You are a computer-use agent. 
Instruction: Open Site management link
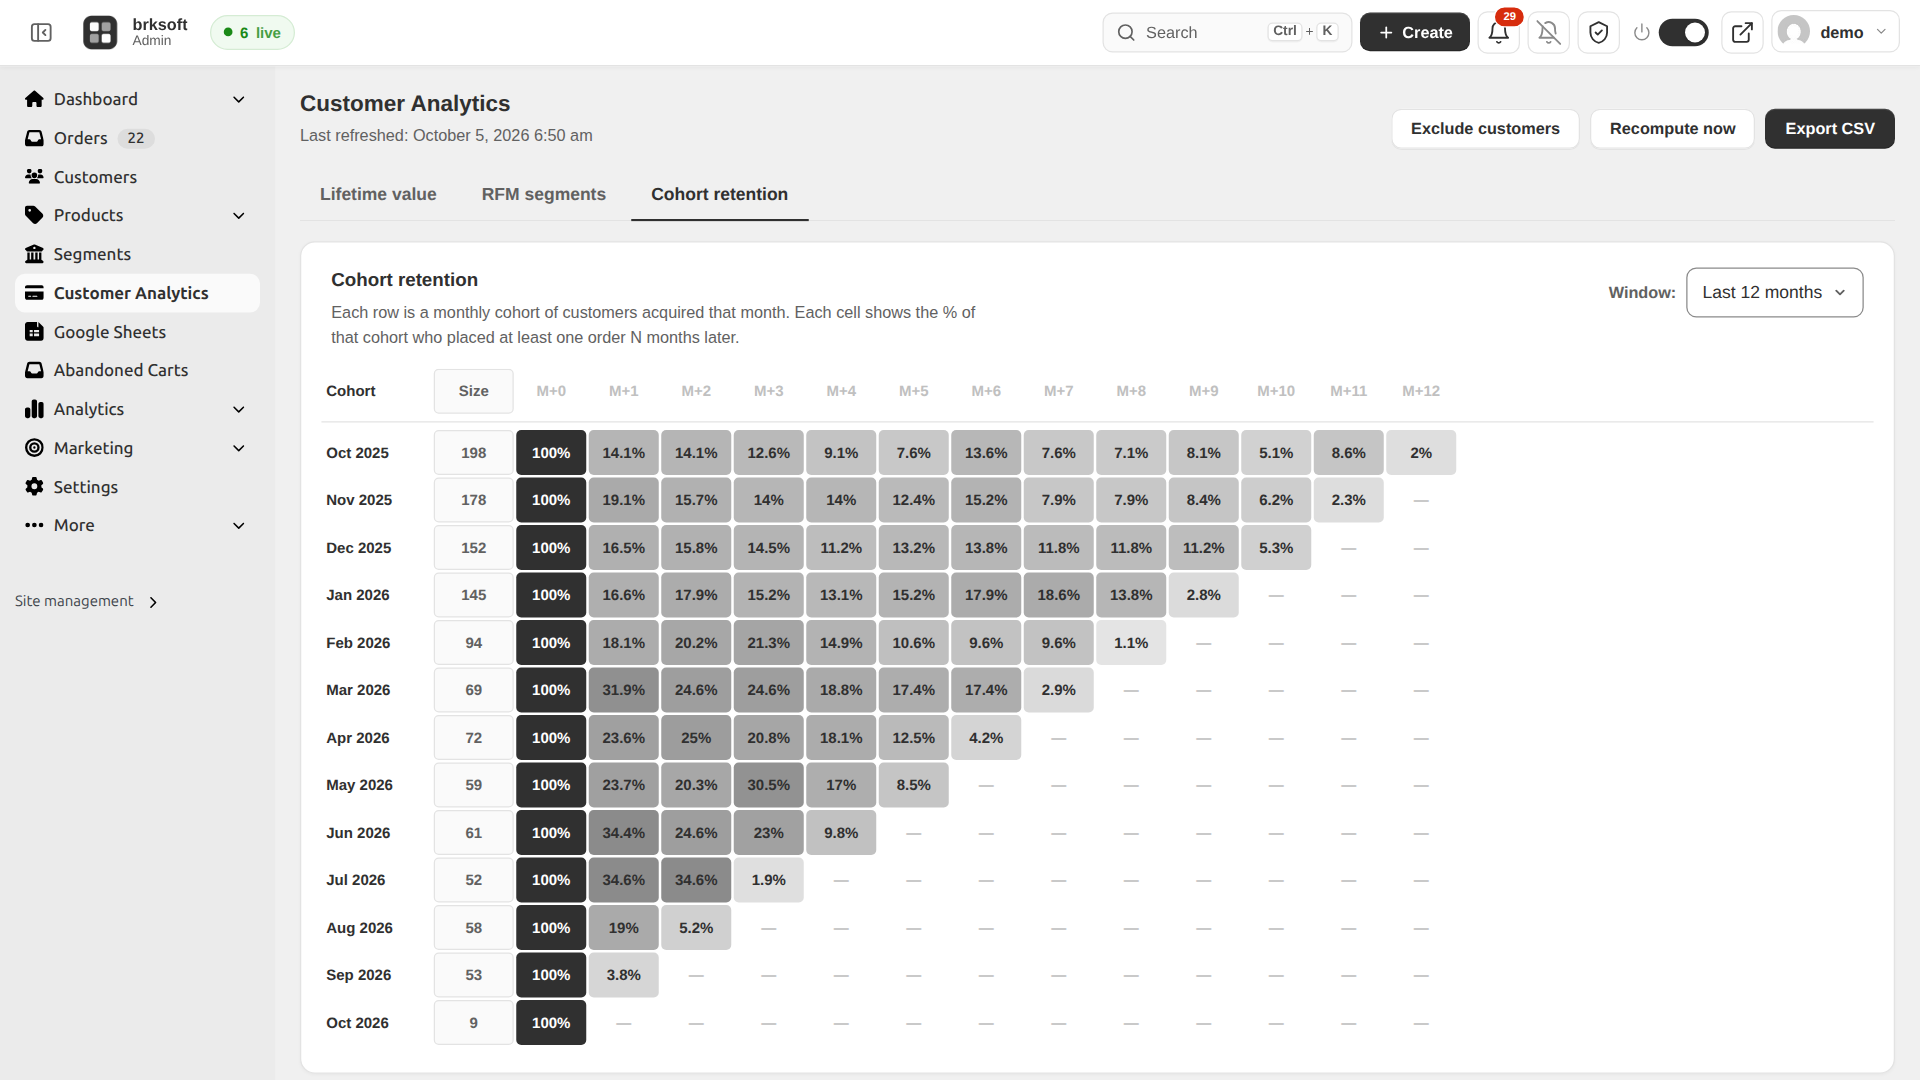[x=86, y=601]
